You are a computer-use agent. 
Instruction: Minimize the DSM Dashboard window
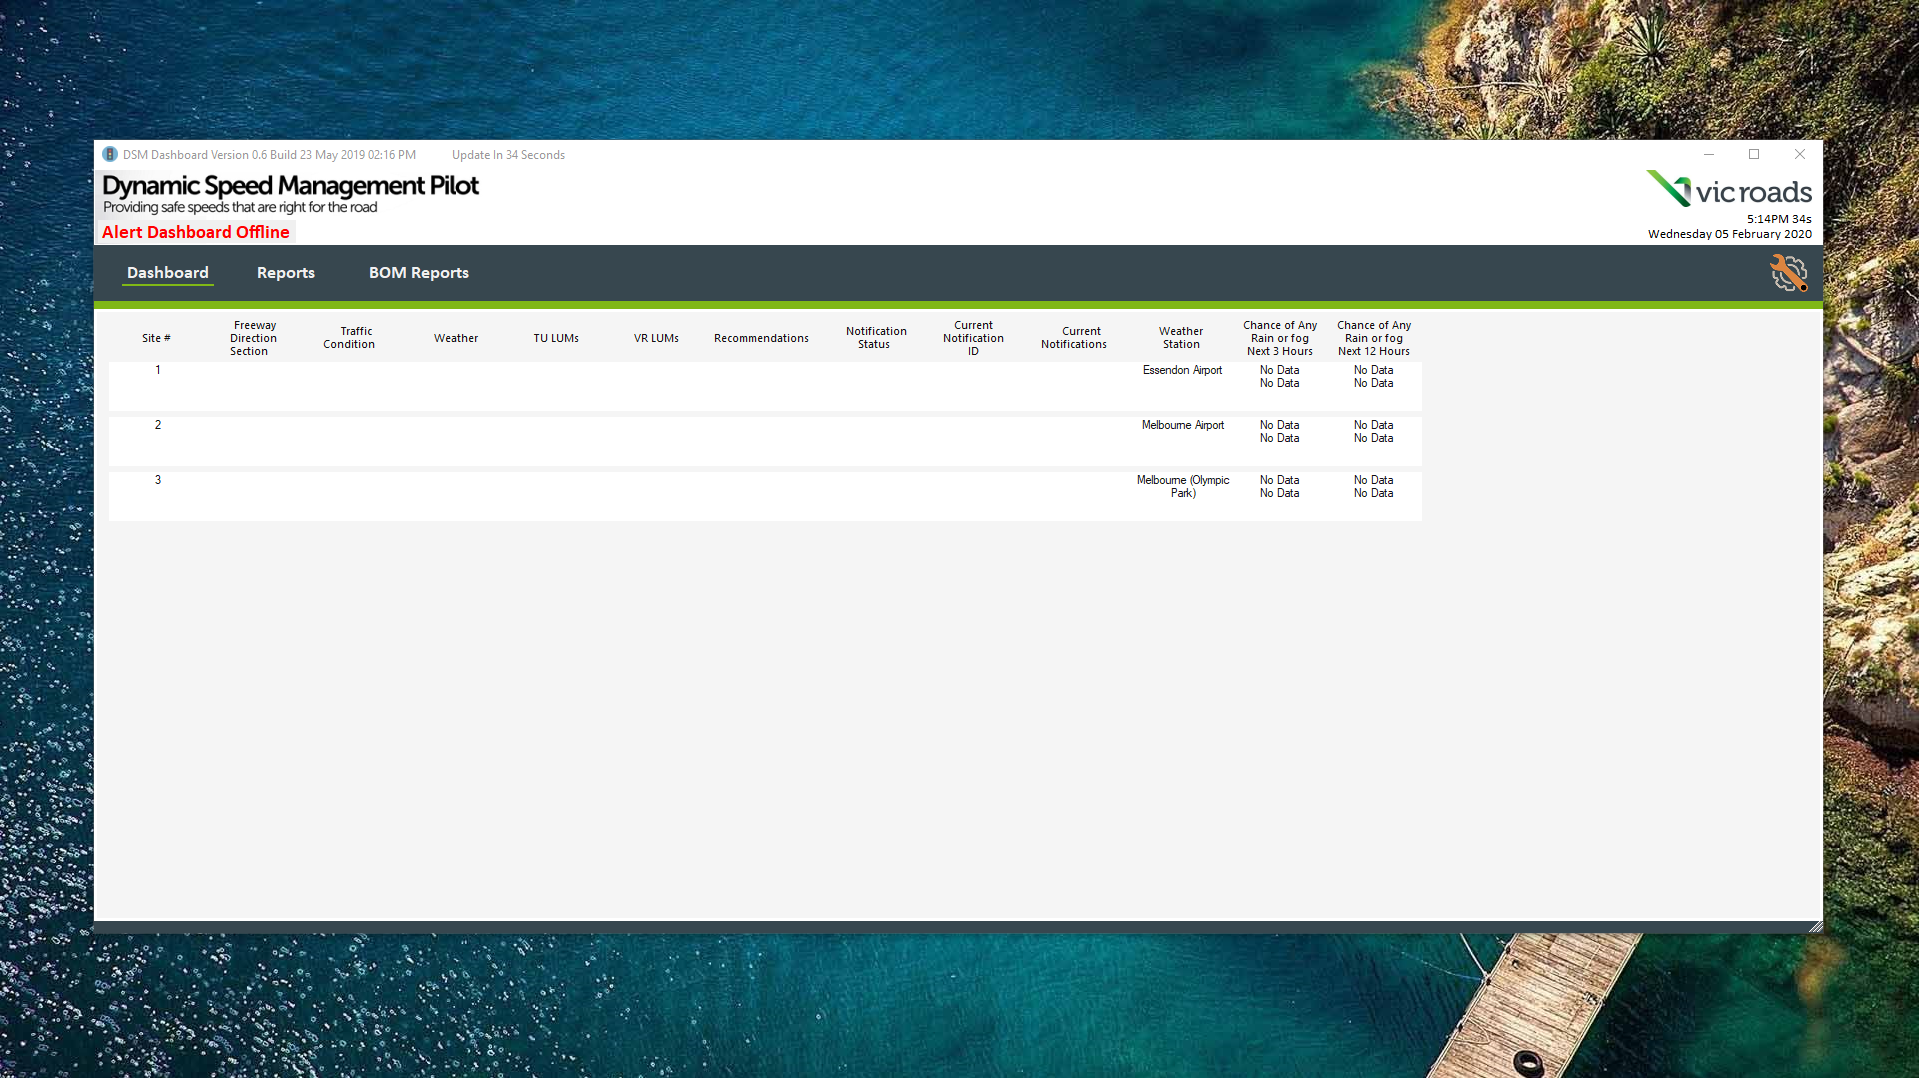click(1709, 155)
